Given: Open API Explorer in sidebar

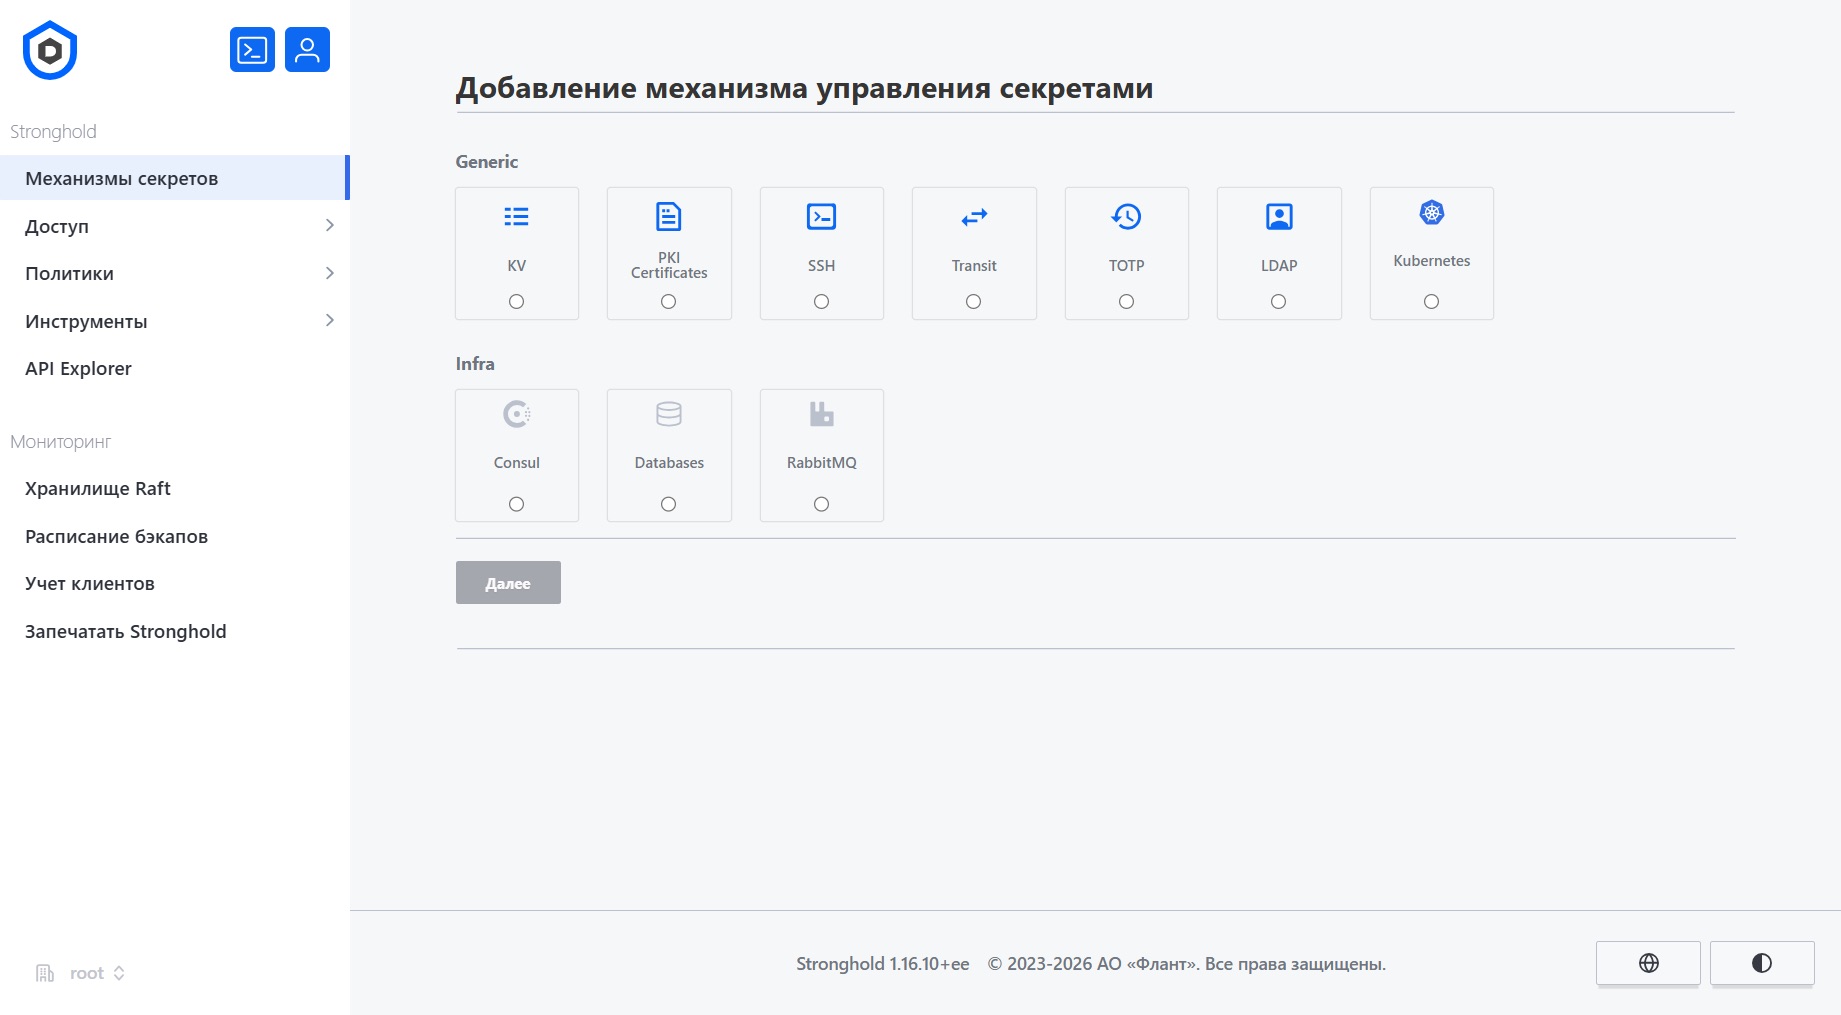Looking at the screenshot, I should (175, 368).
